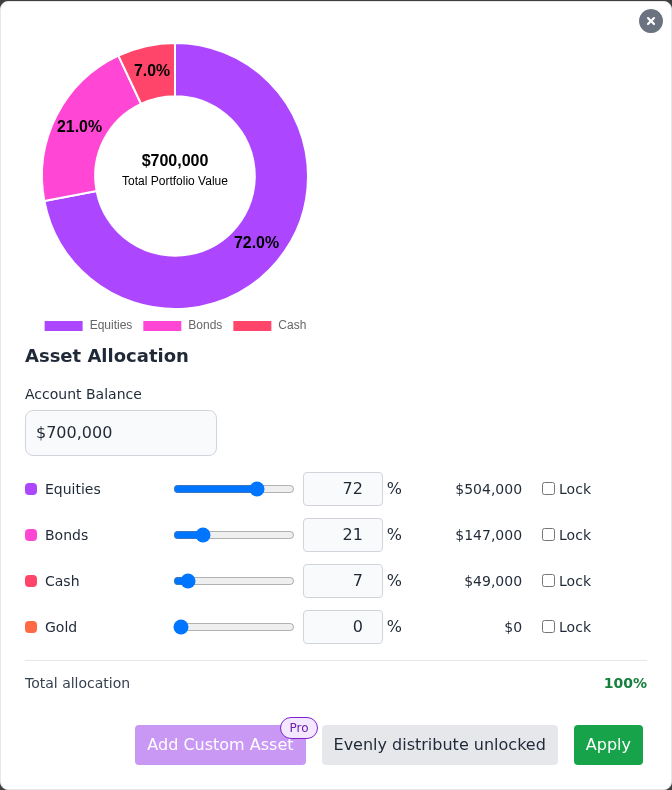
Task: Click the Gold percentage field
Action: (x=343, y=627)
